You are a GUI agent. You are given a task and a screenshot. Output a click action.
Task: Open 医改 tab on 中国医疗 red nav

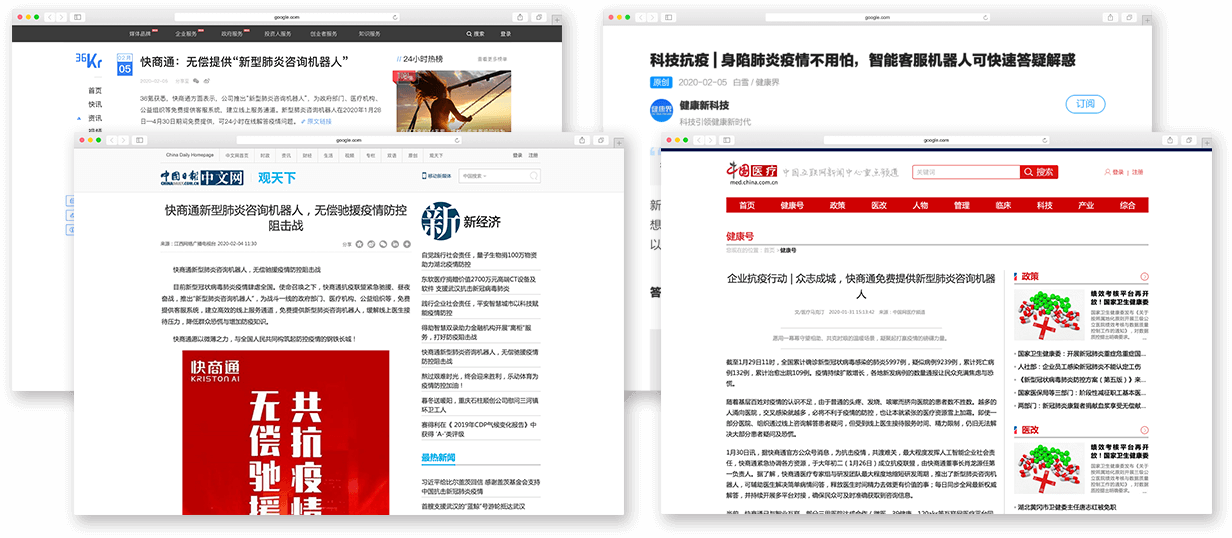[879, 205]
